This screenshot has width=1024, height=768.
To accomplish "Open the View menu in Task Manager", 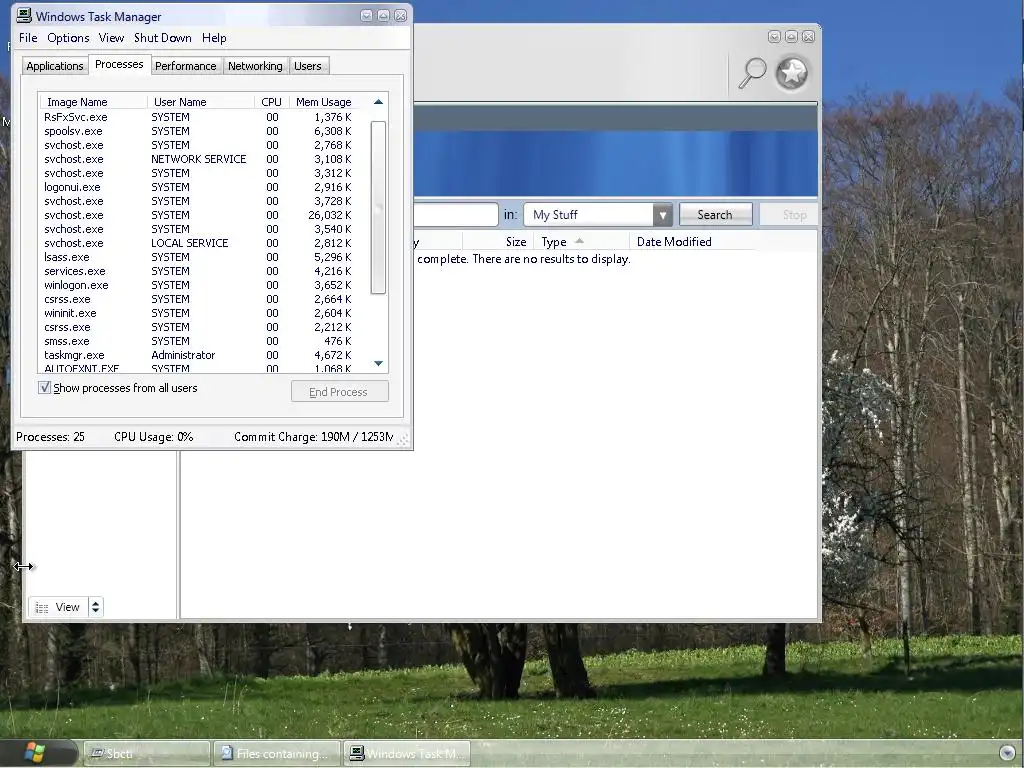I will (x=111, y=38).
